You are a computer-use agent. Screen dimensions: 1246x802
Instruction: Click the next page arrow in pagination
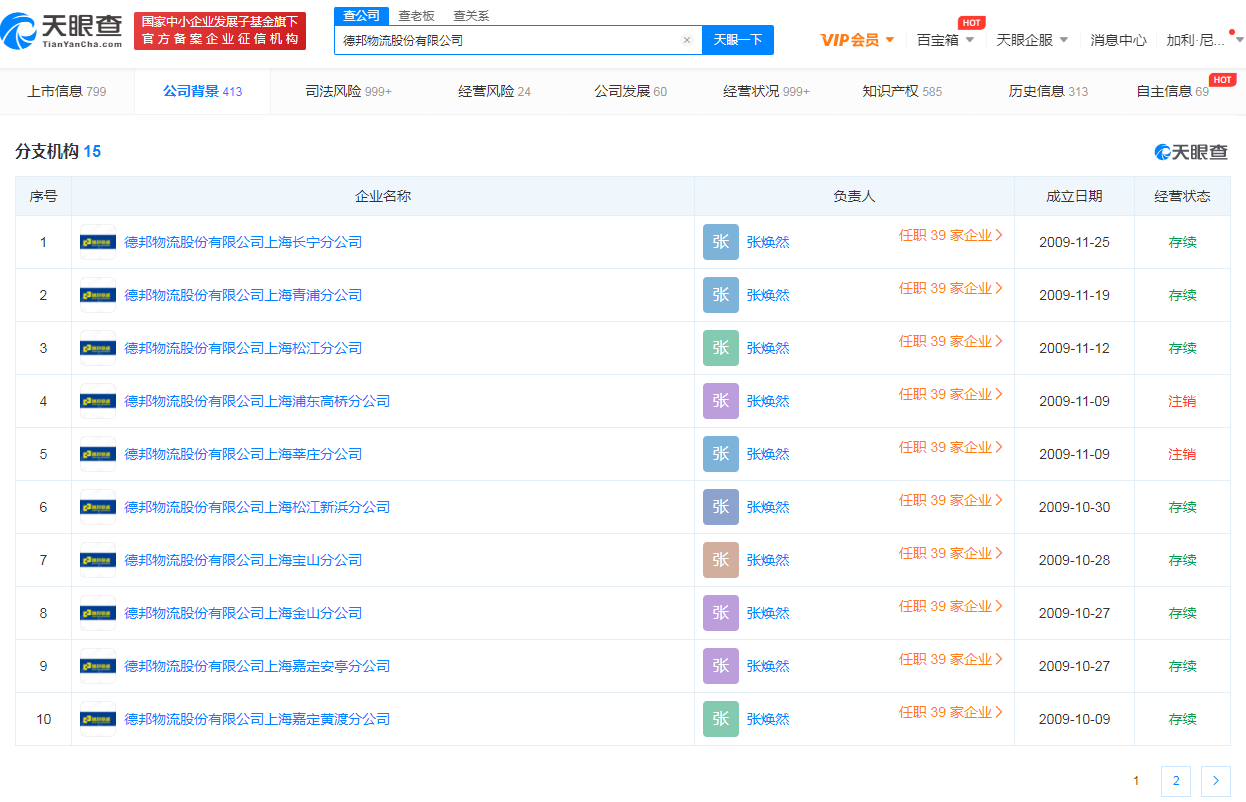point(1215,781)
